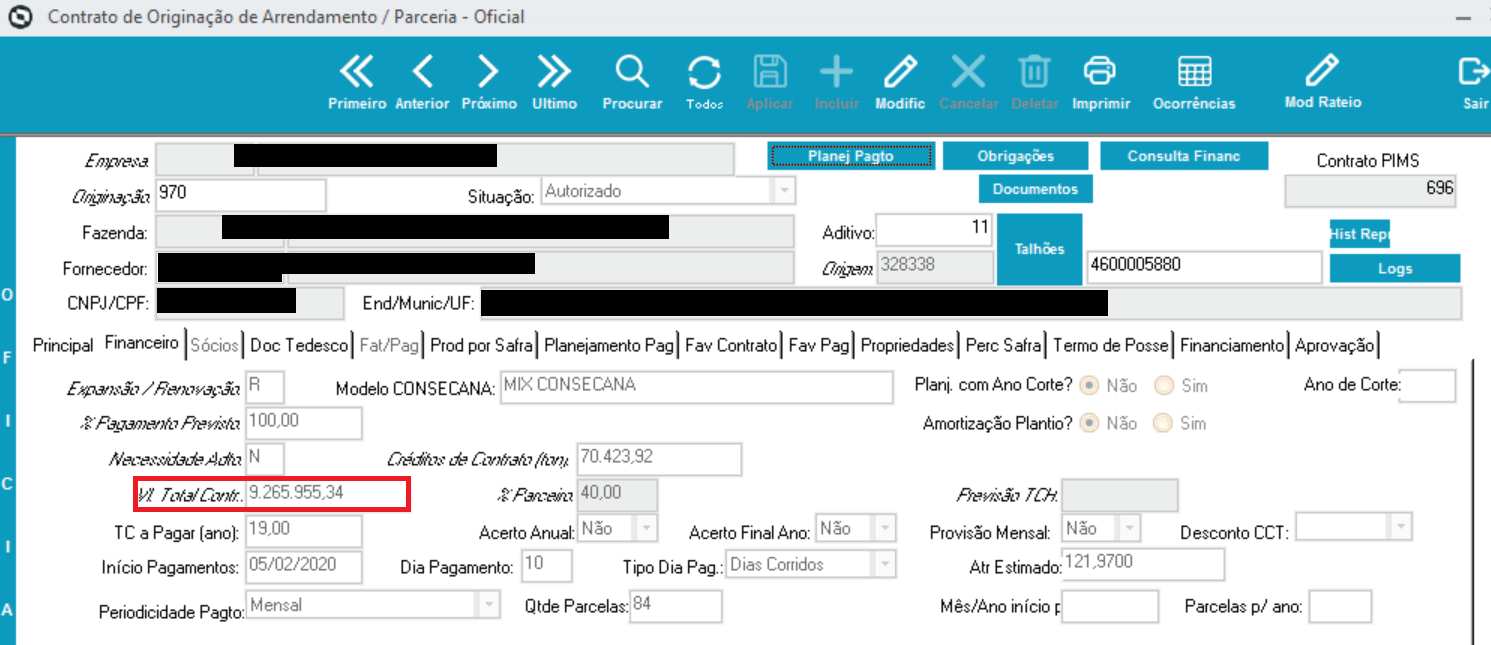Open the Aprovação tab

[x=1334, y=345]
